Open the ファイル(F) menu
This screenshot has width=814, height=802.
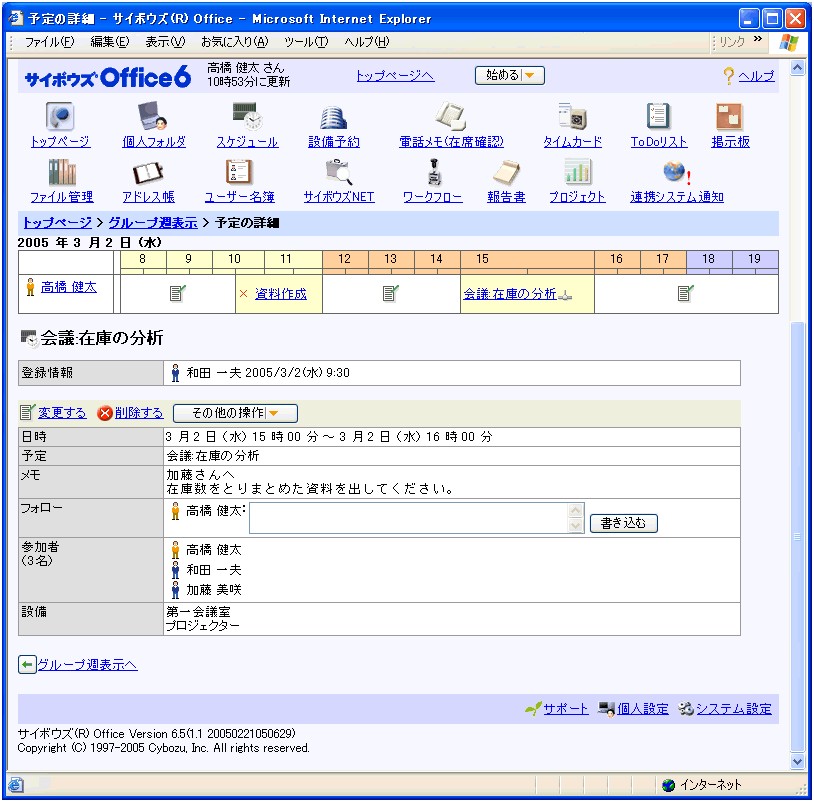coord(49,42)
